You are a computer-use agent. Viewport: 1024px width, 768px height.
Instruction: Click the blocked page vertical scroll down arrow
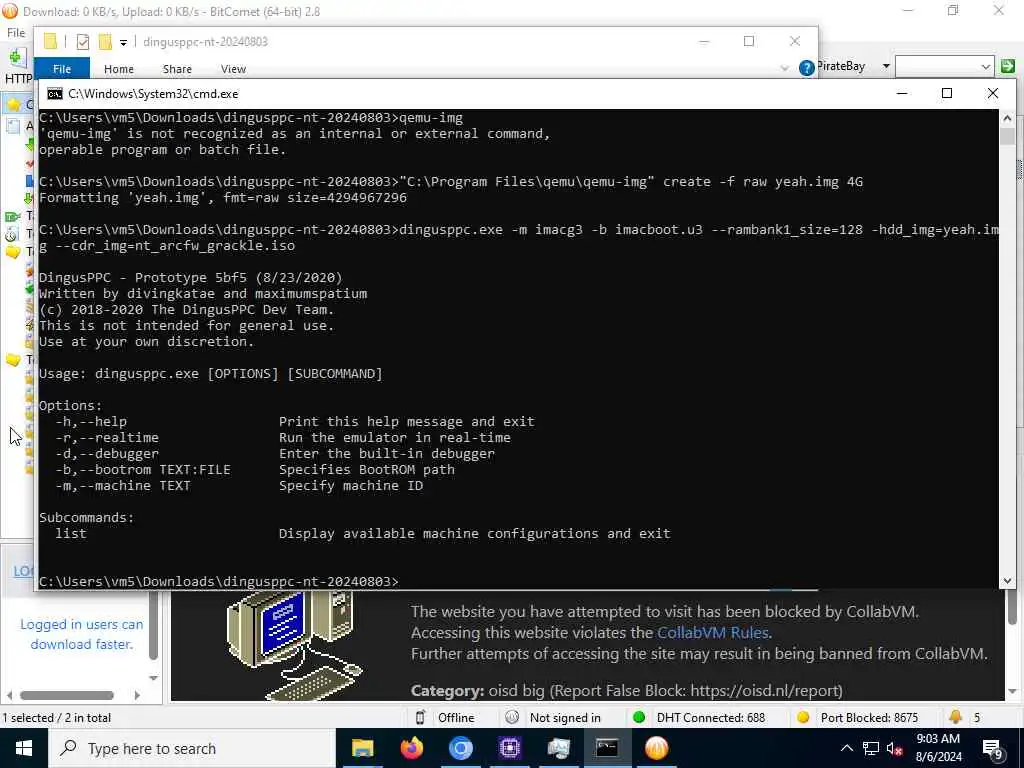[x=1012, y=691]
